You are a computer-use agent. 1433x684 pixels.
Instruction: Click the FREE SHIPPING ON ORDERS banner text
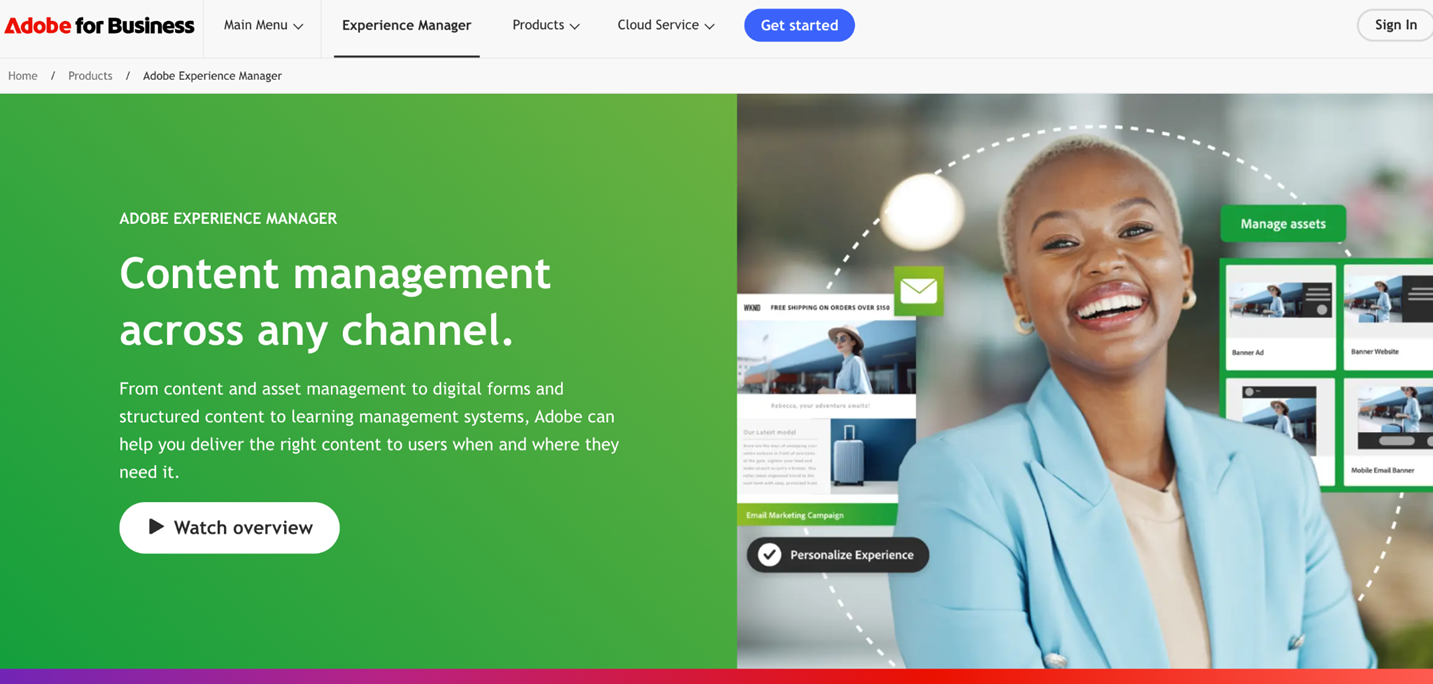829,308
